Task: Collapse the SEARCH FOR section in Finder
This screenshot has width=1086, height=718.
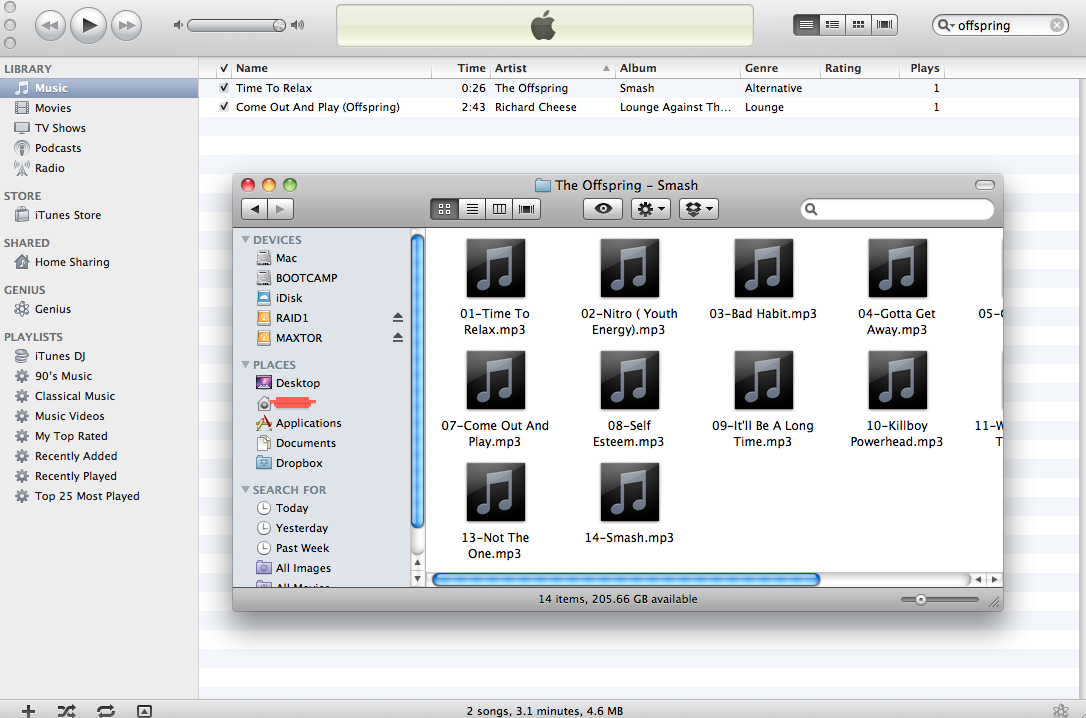Action: (245, 490)
